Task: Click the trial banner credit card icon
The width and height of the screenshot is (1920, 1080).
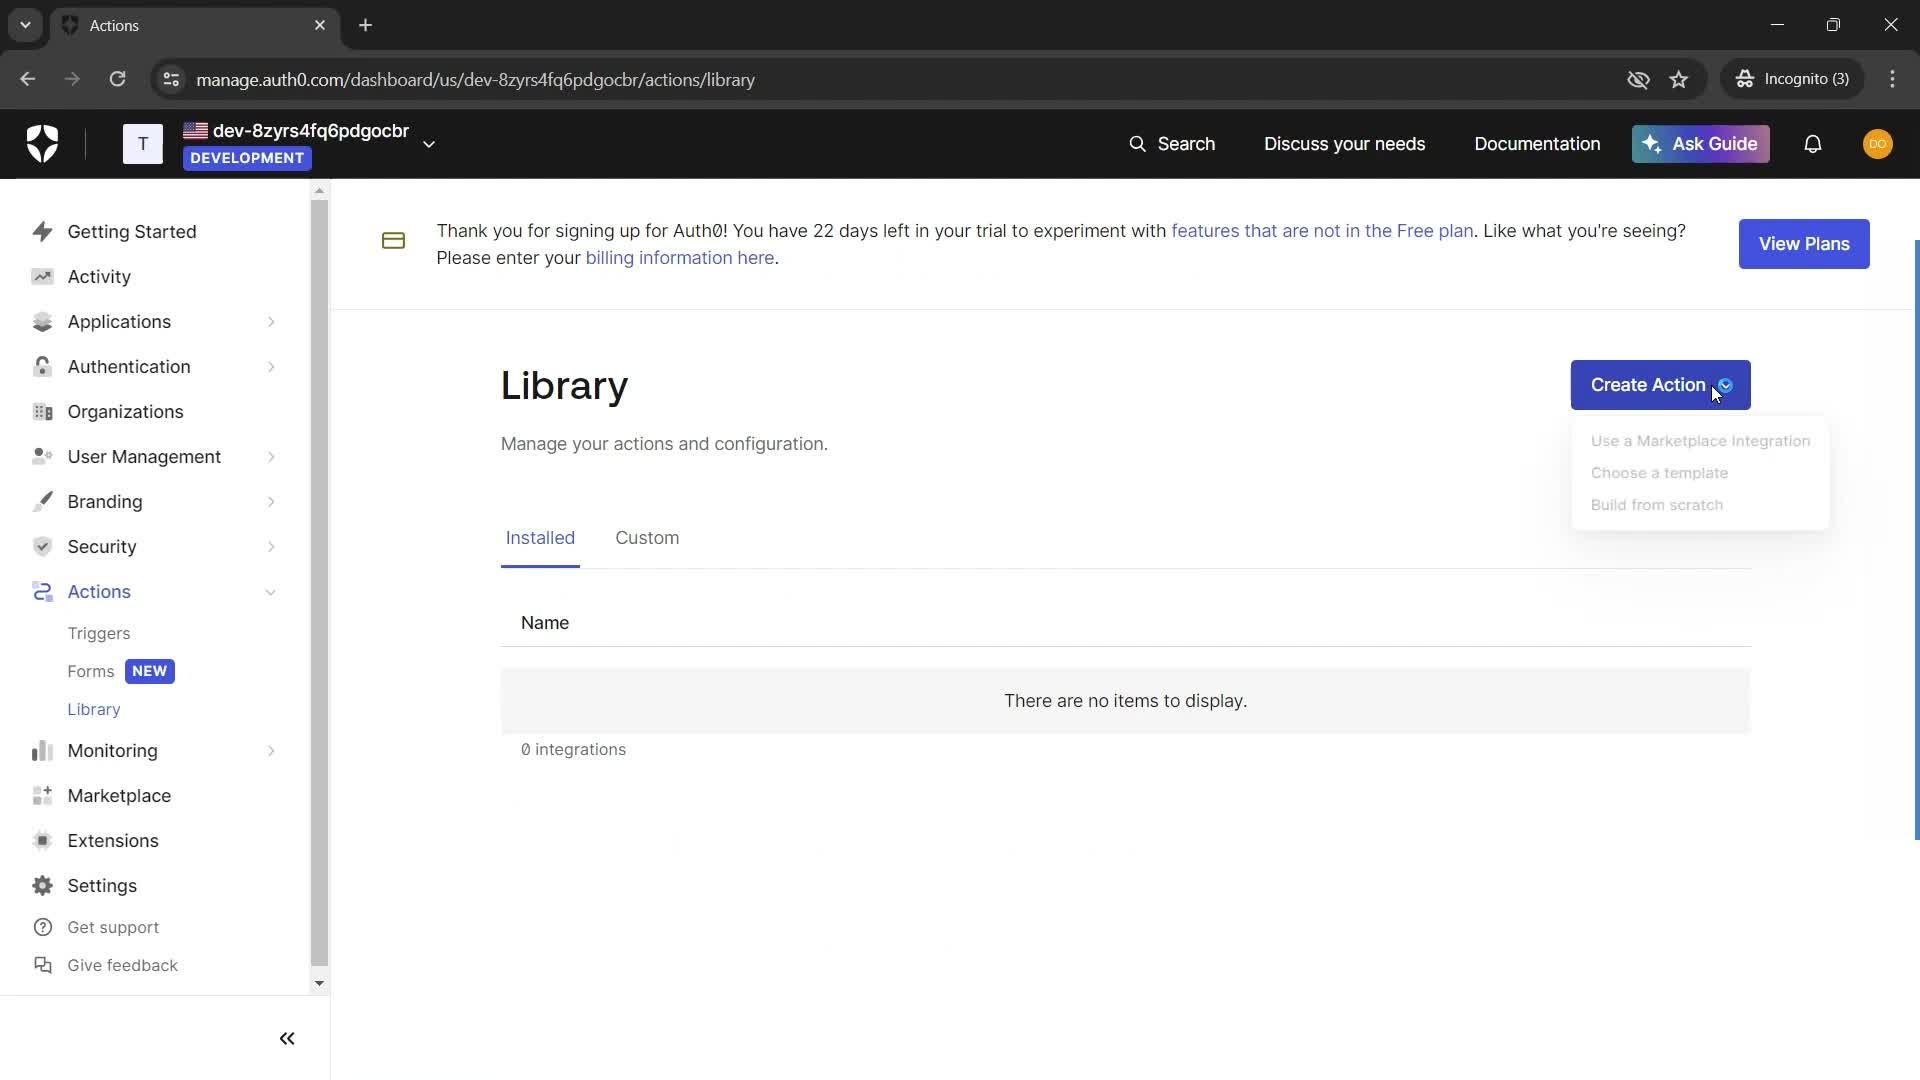Action: (x=393, y=241)
